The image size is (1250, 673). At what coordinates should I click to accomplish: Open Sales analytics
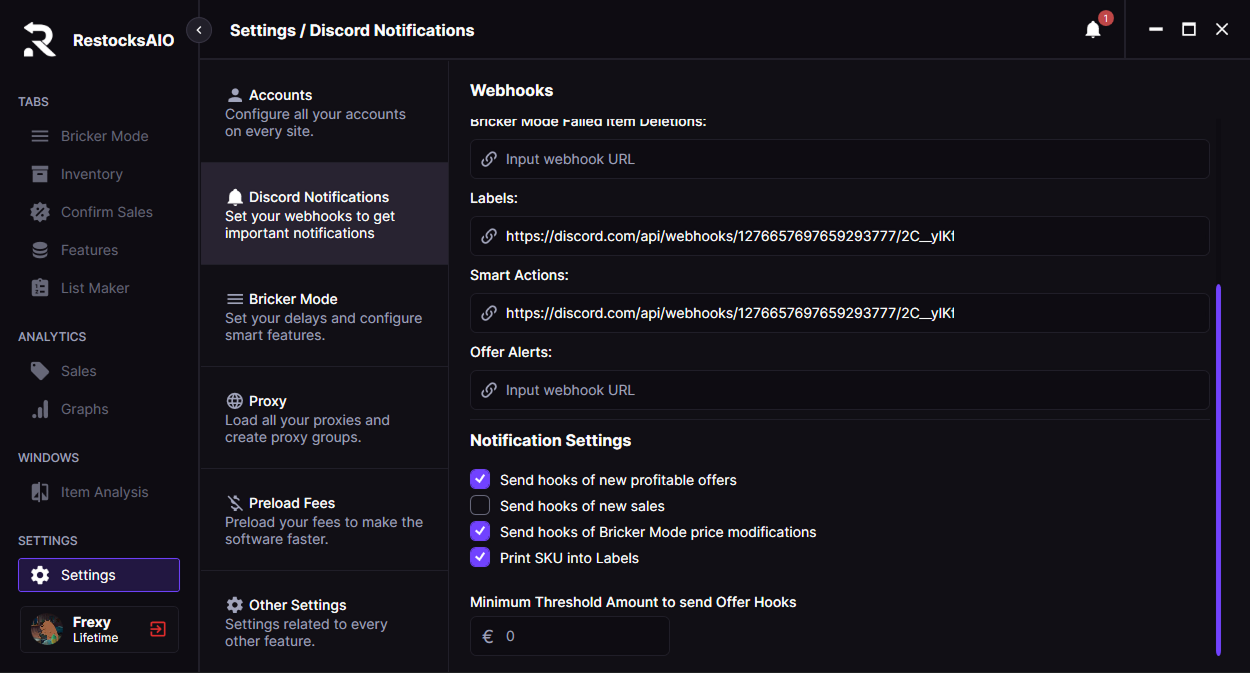point(78,371)
